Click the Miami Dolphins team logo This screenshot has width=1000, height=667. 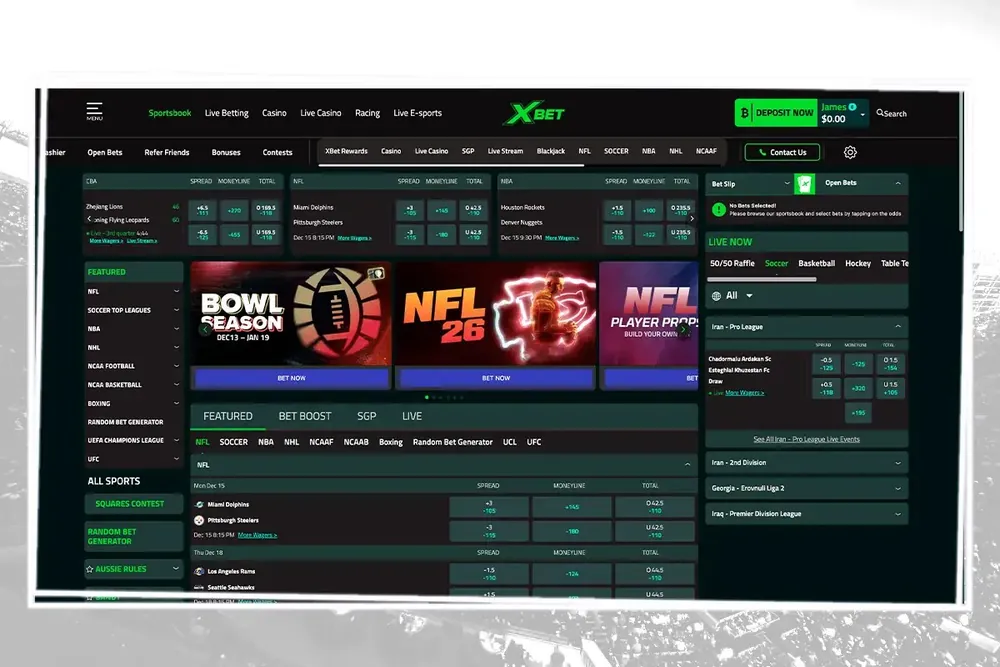pos(199,504)
